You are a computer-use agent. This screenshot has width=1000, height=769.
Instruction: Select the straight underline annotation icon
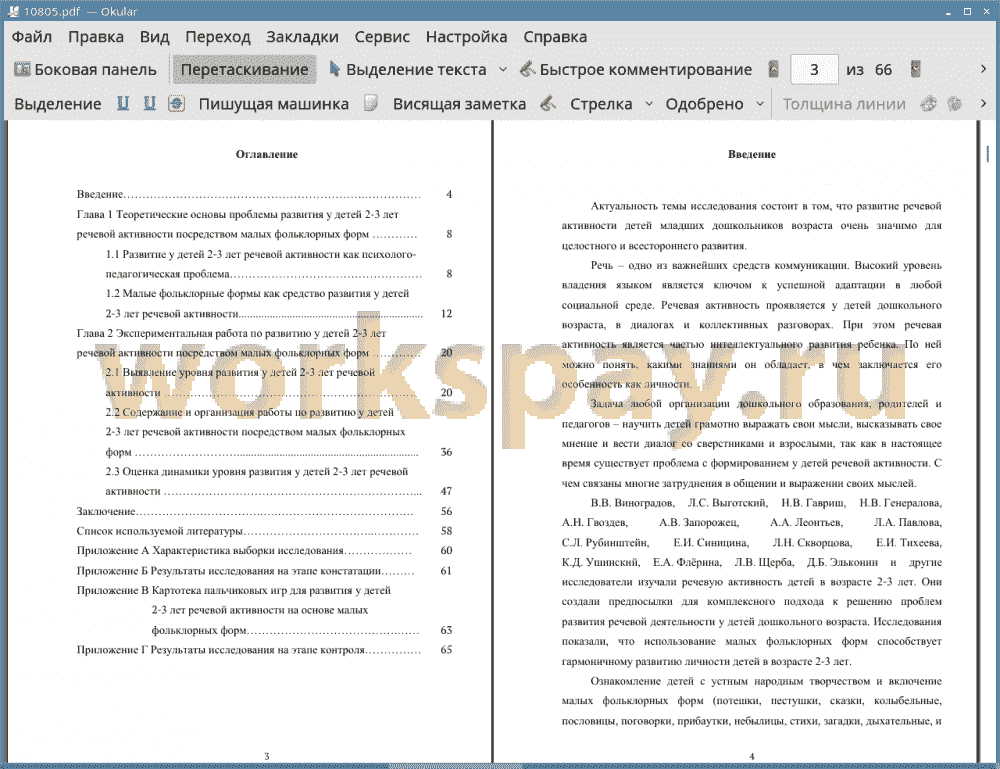[x=123, y=103]
